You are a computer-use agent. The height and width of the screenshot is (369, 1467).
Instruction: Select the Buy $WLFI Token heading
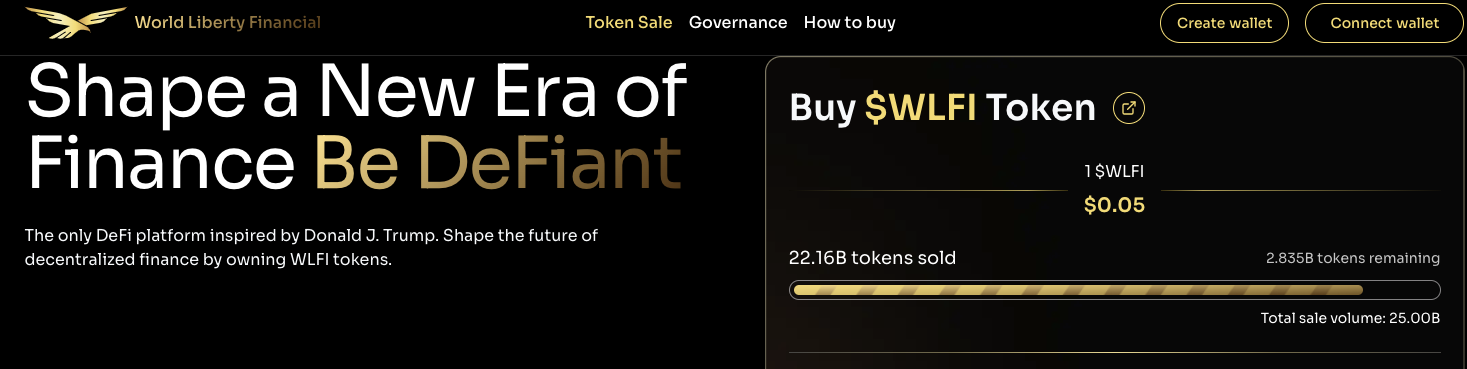943,108
